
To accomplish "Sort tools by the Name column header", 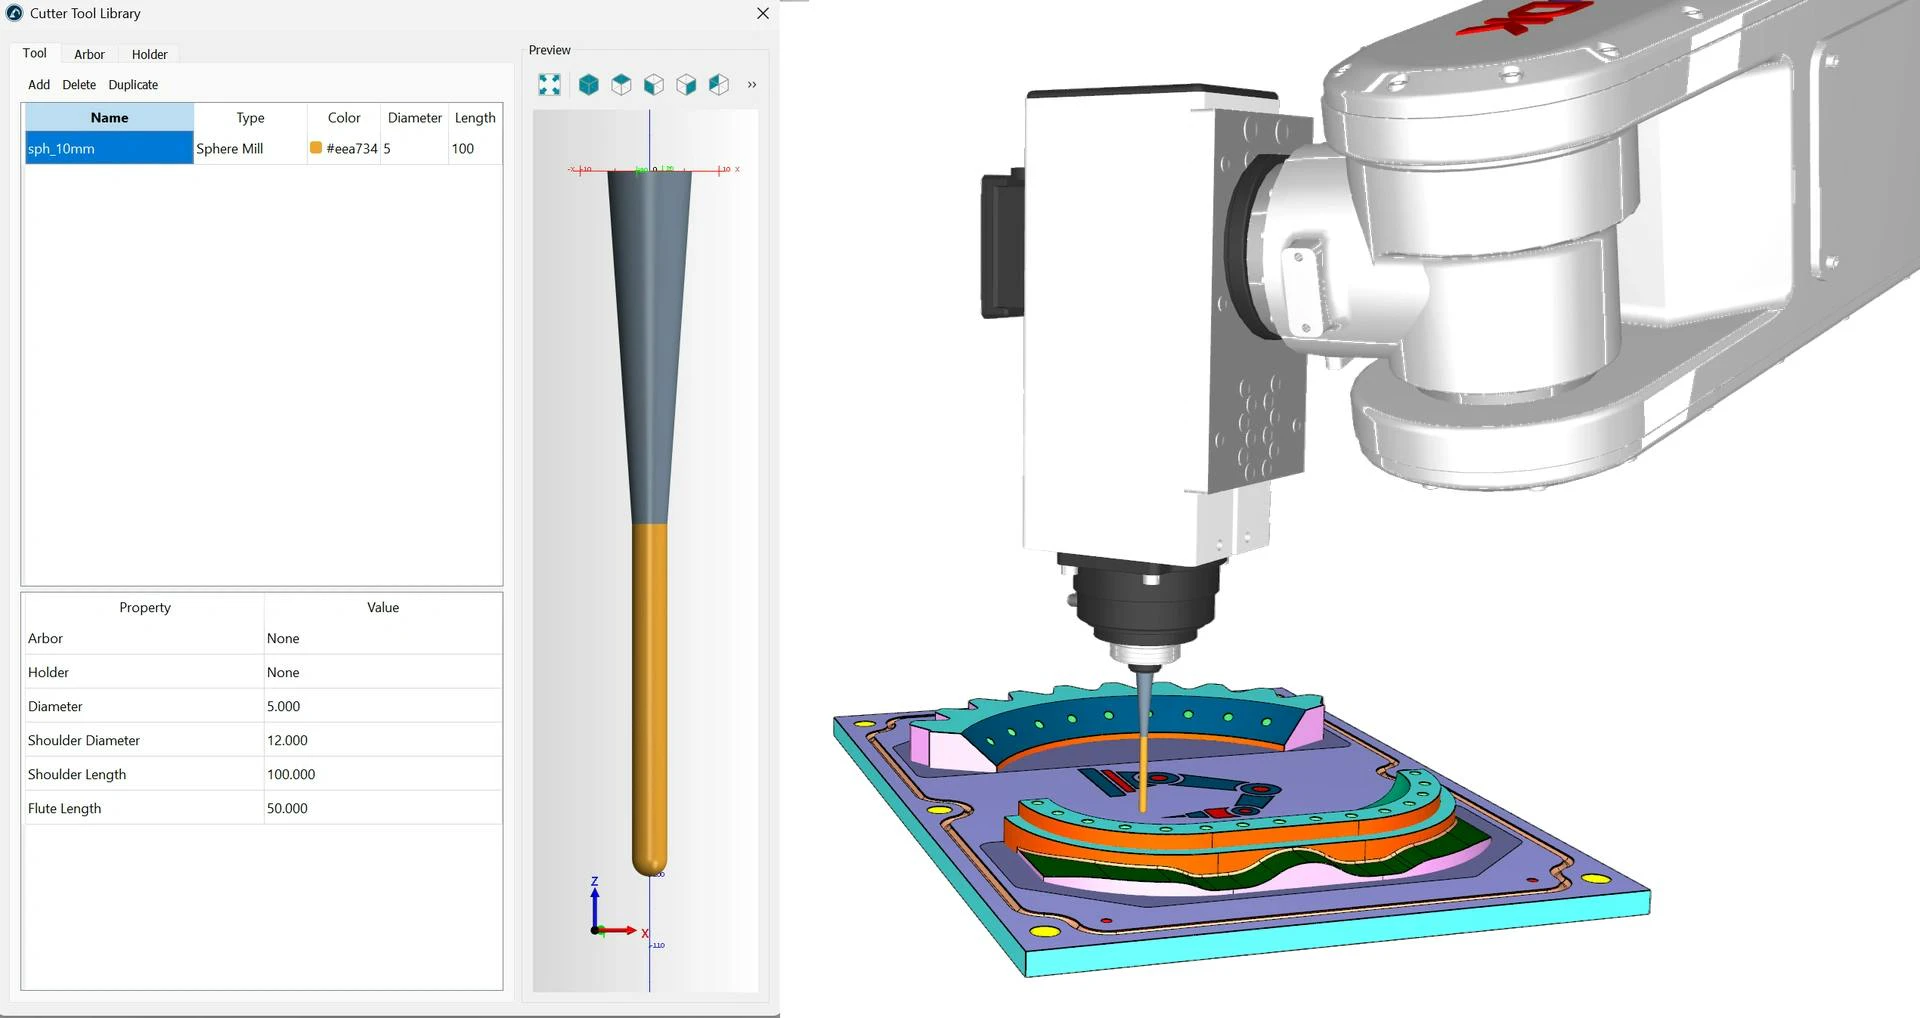I will click(x=108, y=117).
